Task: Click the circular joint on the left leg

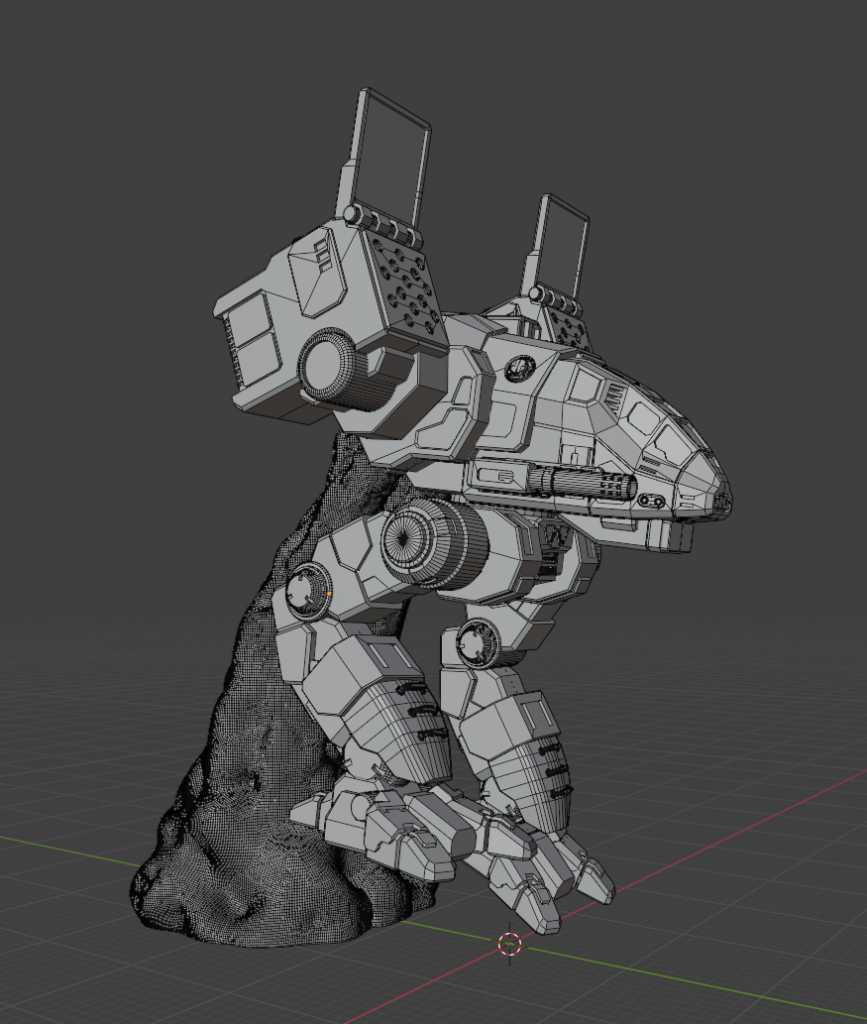Action: pos(307,589)
